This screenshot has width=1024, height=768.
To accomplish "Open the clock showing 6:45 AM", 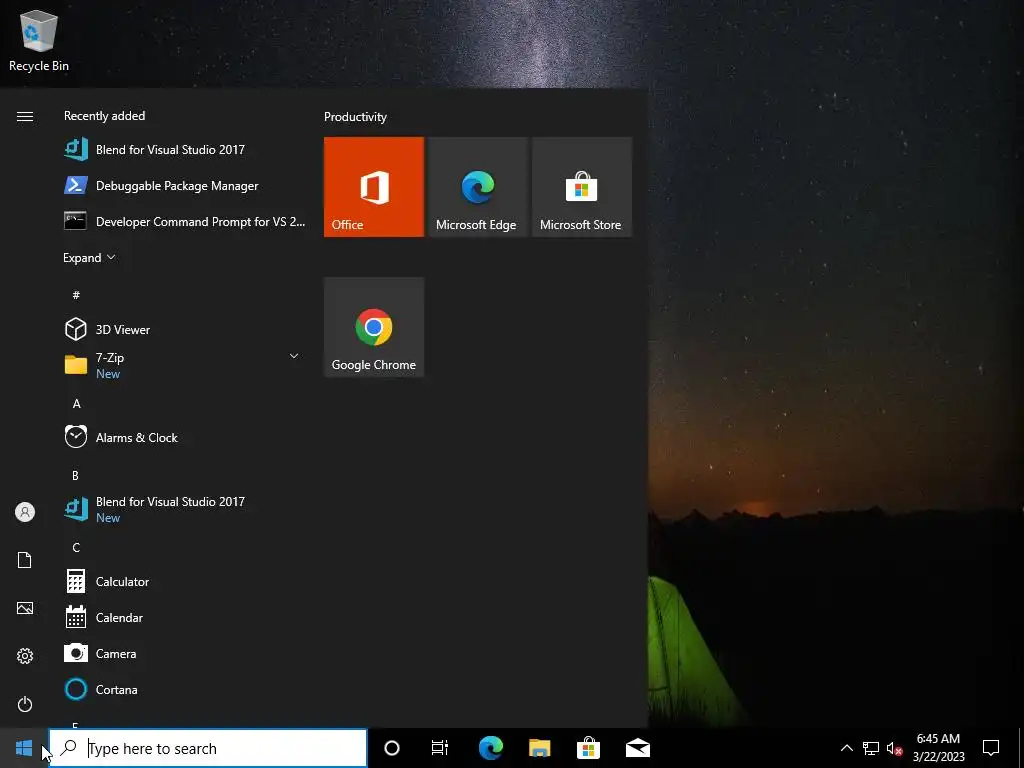I will 938,748.
